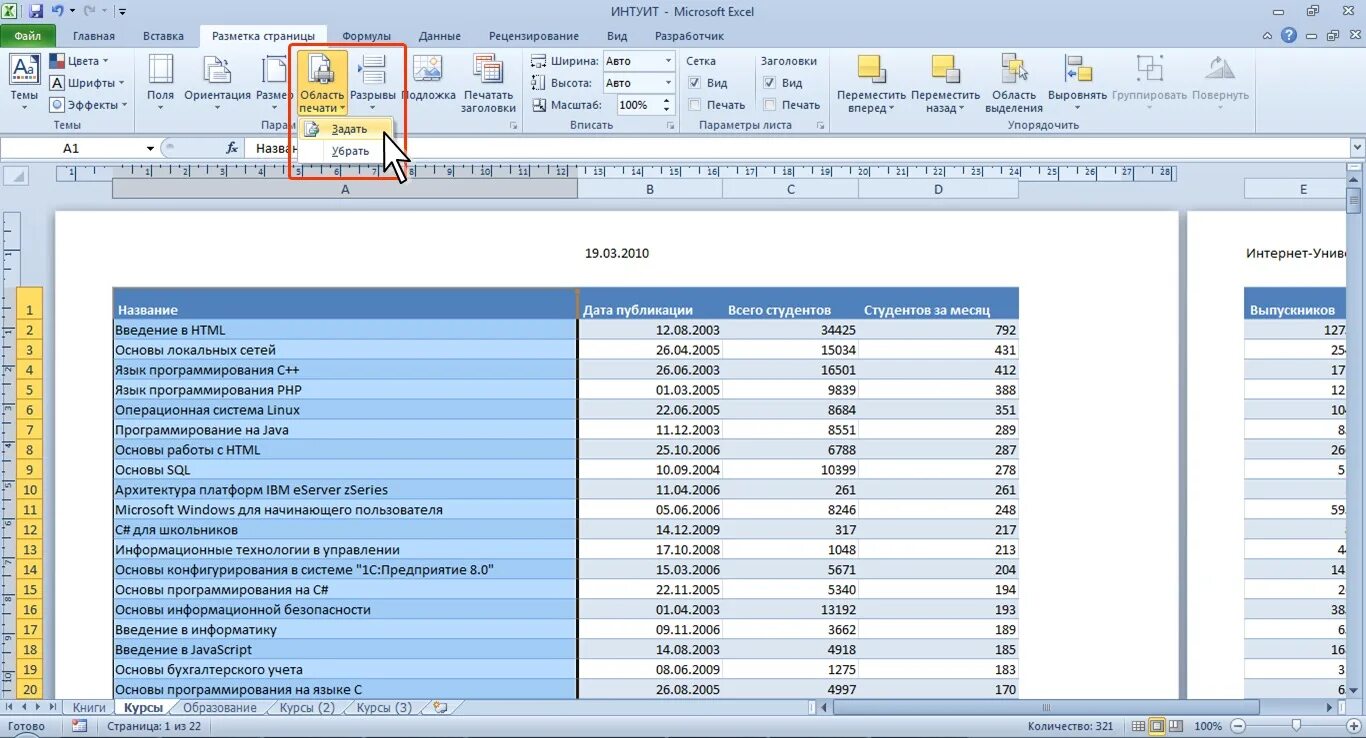Open the Scale to Fit dialog launcher
Image resolution: width=1366 pixels, height=738 pixels.
pos(670,126)
